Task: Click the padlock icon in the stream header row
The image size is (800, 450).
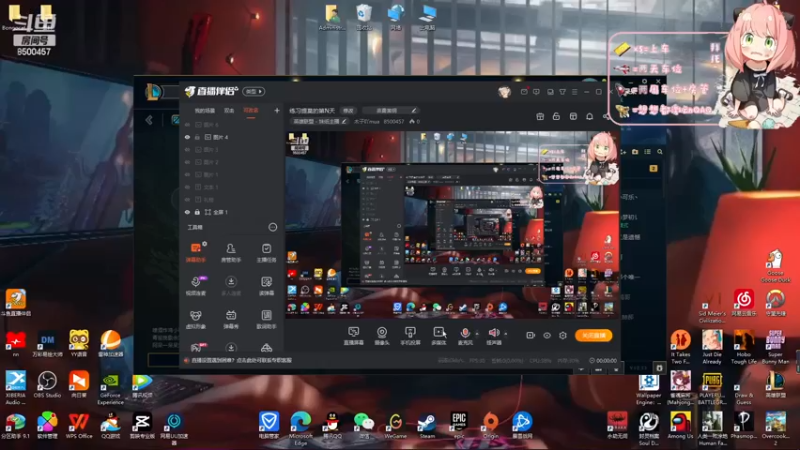Action: pyautogui.click(x=556, y=116)
